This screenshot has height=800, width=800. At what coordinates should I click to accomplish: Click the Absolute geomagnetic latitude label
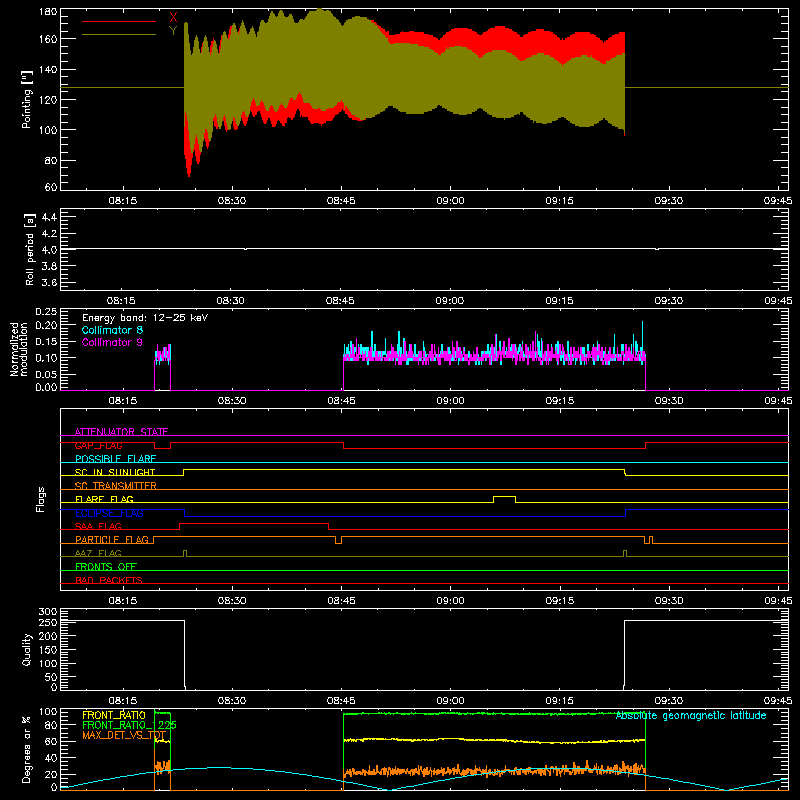pyautogui.click(x=691, y=716)
